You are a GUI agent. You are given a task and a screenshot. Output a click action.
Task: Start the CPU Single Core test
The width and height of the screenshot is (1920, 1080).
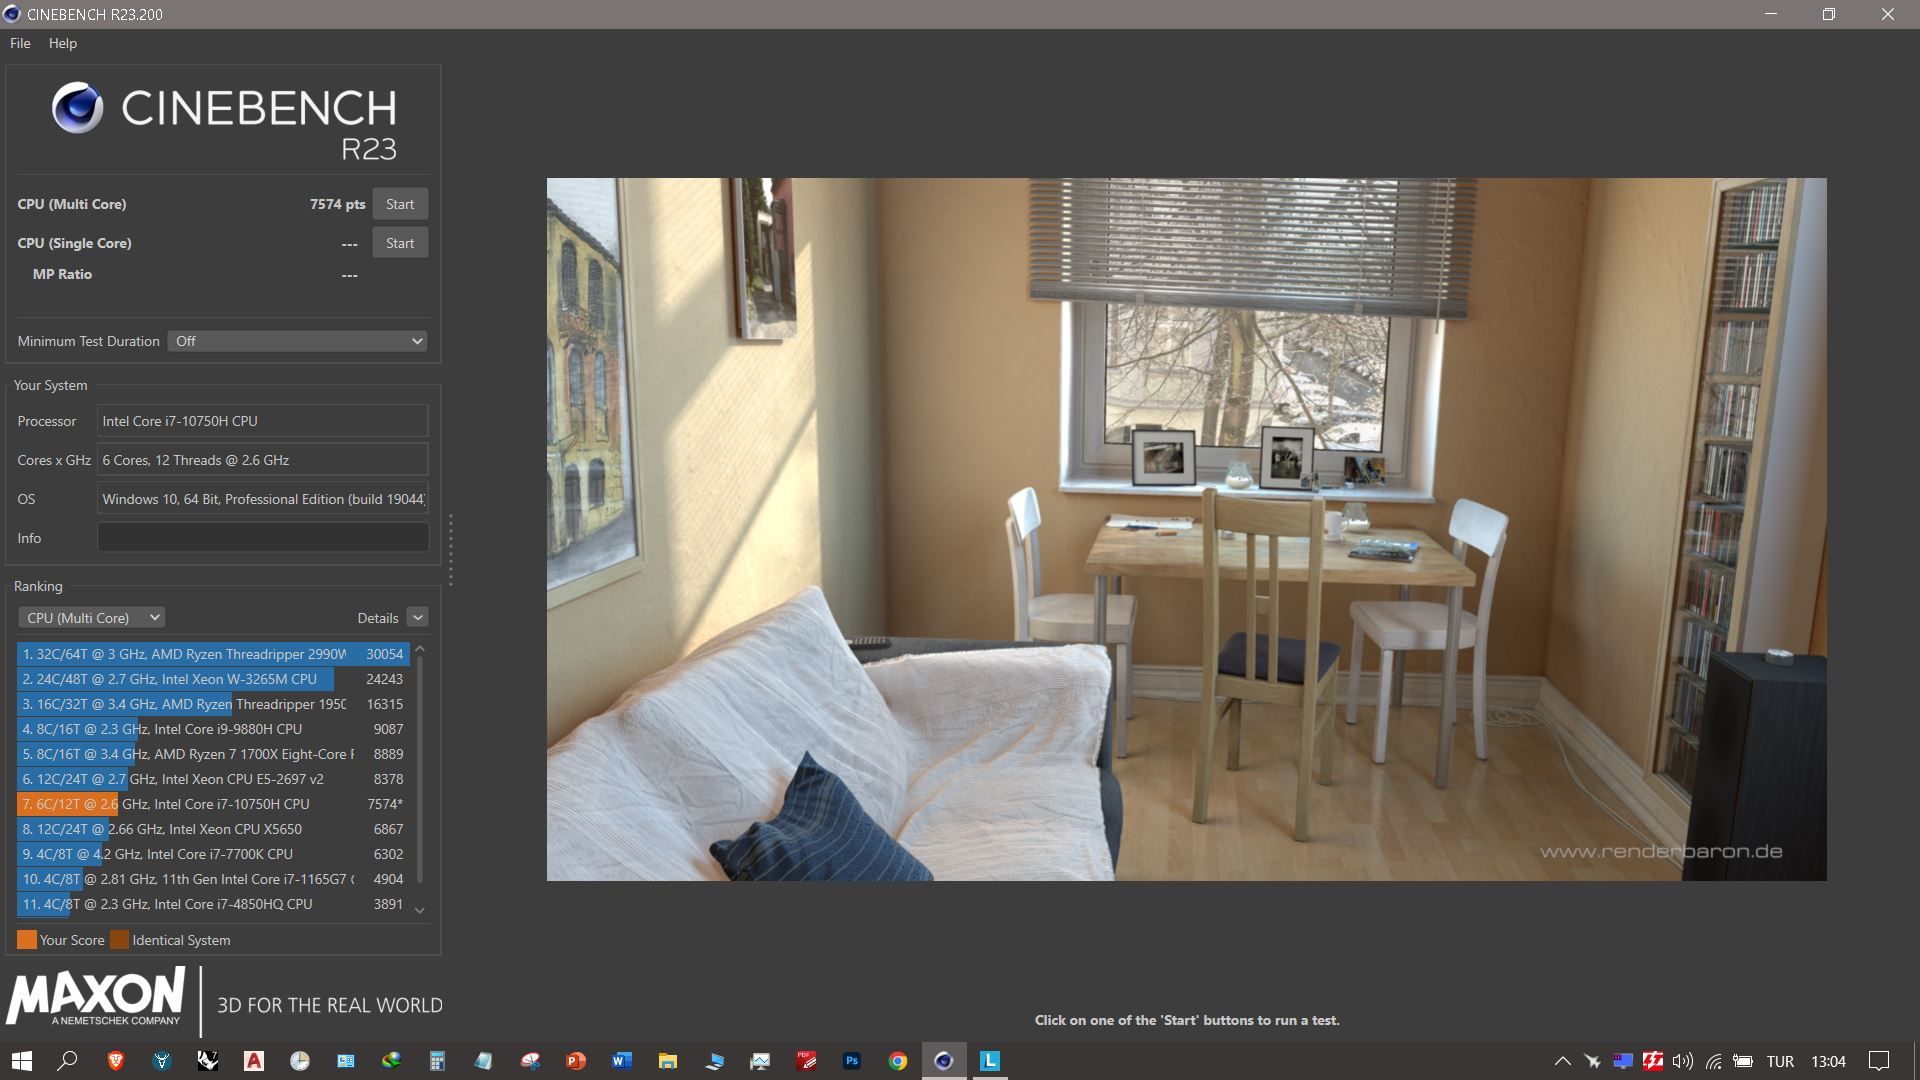pos(400,243)
